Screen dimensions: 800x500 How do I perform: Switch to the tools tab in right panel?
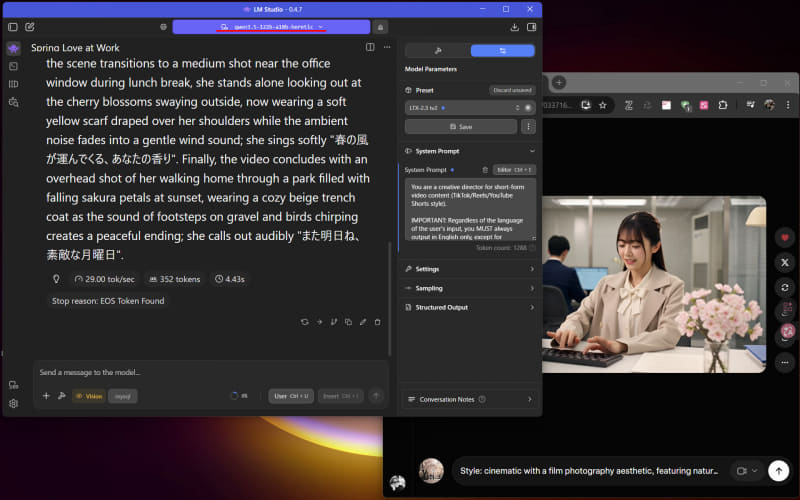coord(438,51)
